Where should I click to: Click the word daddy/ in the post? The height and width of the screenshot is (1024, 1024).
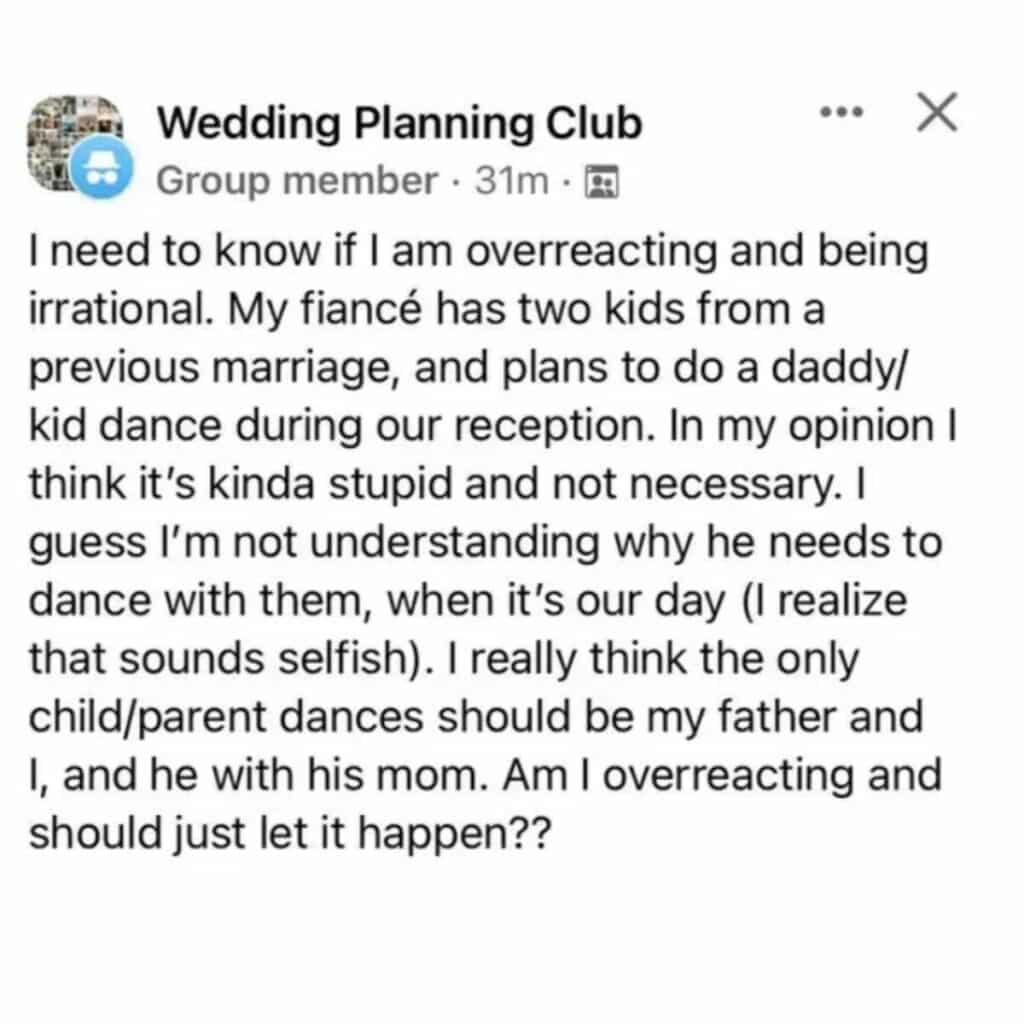pos(839,368)
